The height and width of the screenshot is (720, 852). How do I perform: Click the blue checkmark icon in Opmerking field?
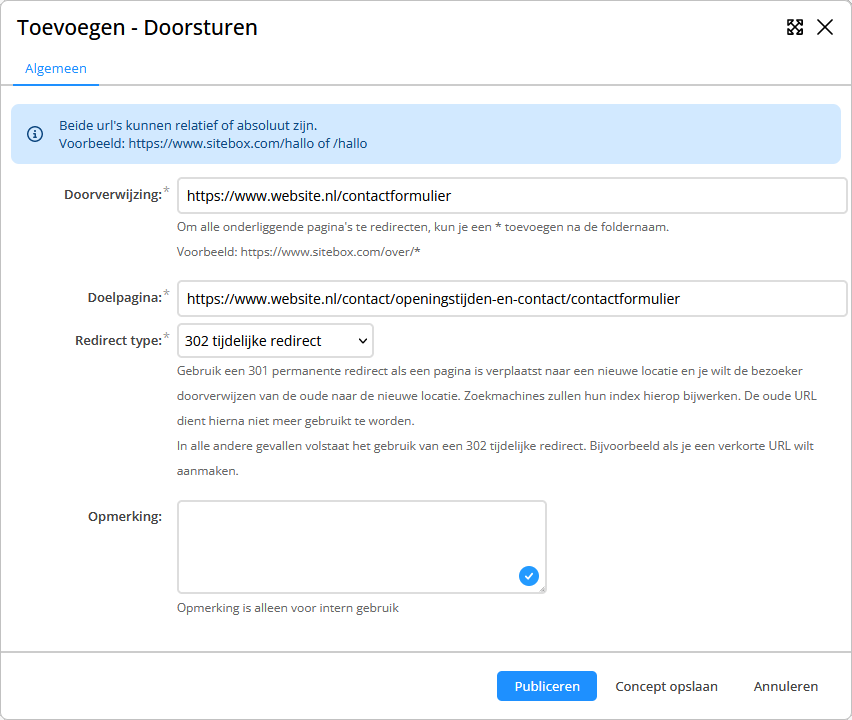(x=529, y=575)
